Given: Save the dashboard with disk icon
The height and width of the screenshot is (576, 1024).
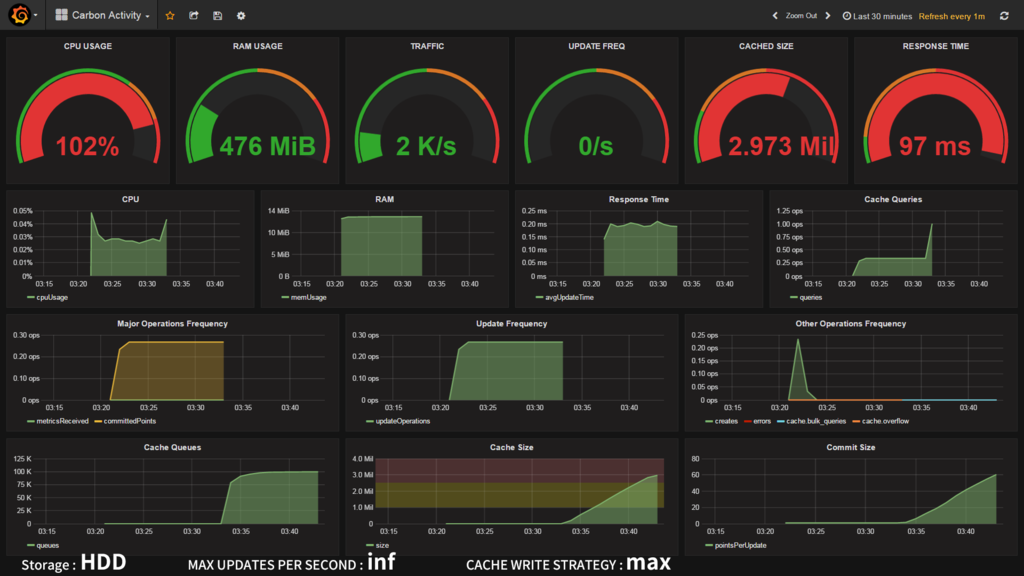Looking at the screenshot, I should [x=217, y=16].
